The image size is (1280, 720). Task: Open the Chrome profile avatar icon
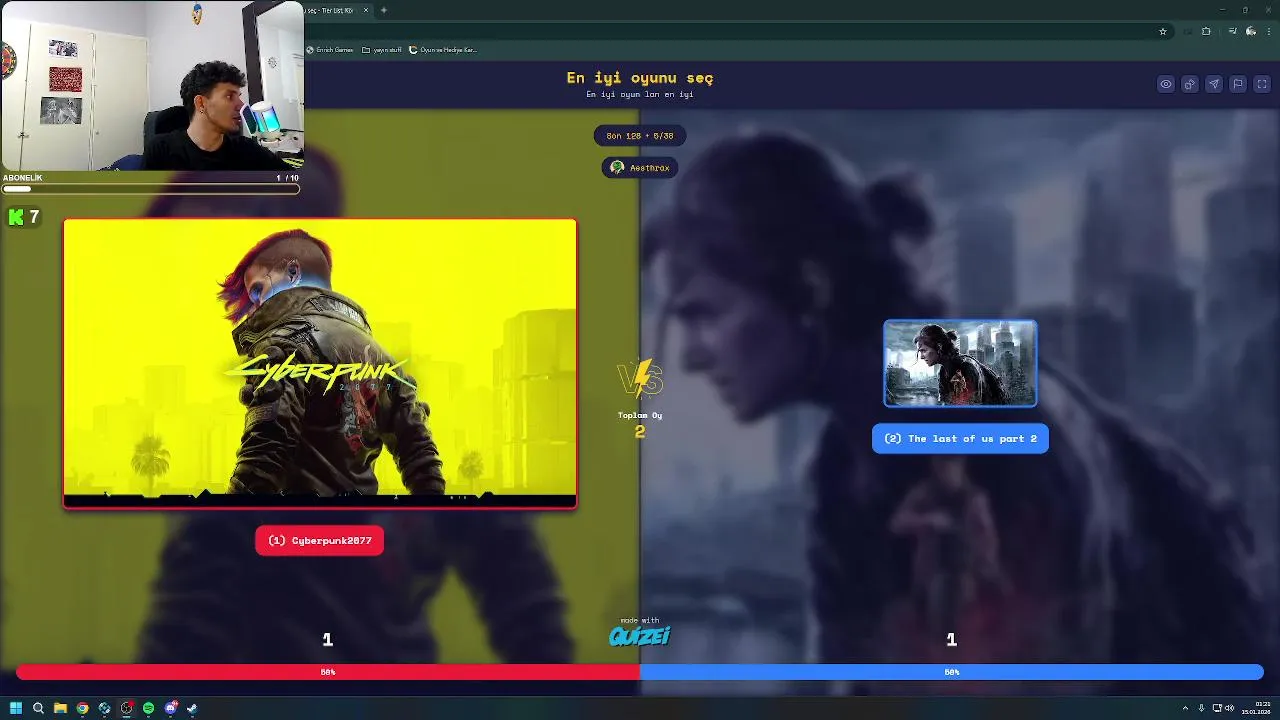1251,31
